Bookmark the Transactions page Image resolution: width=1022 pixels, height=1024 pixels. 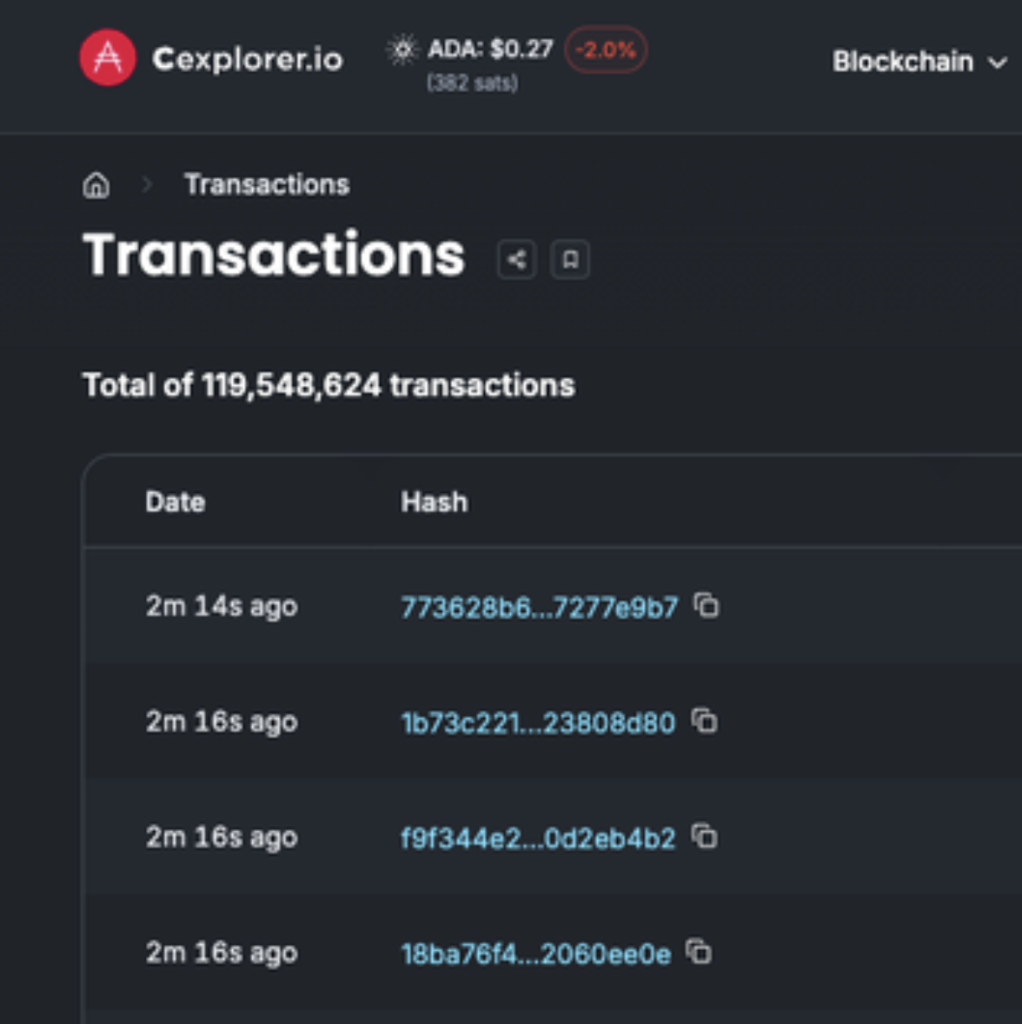point(571,259)
